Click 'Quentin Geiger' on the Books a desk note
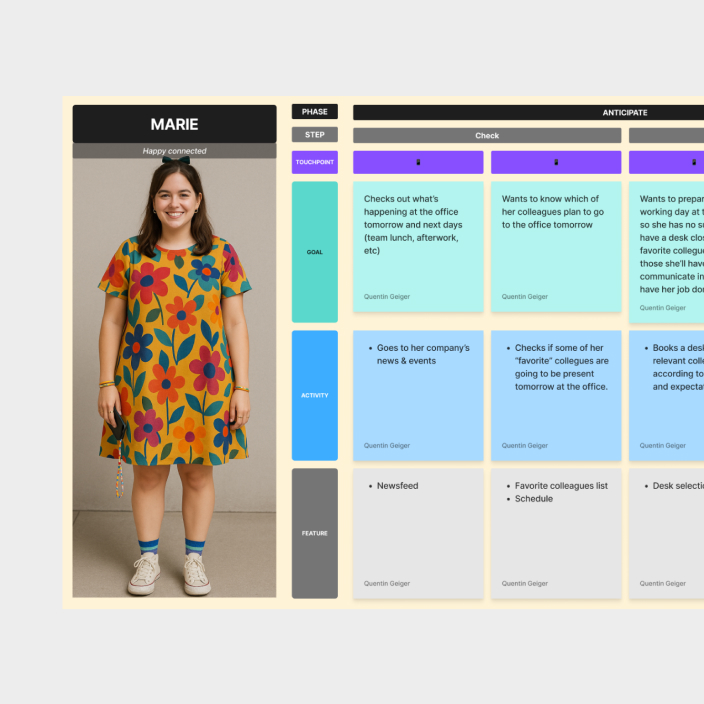704x704 pixels. coord(662,446)
